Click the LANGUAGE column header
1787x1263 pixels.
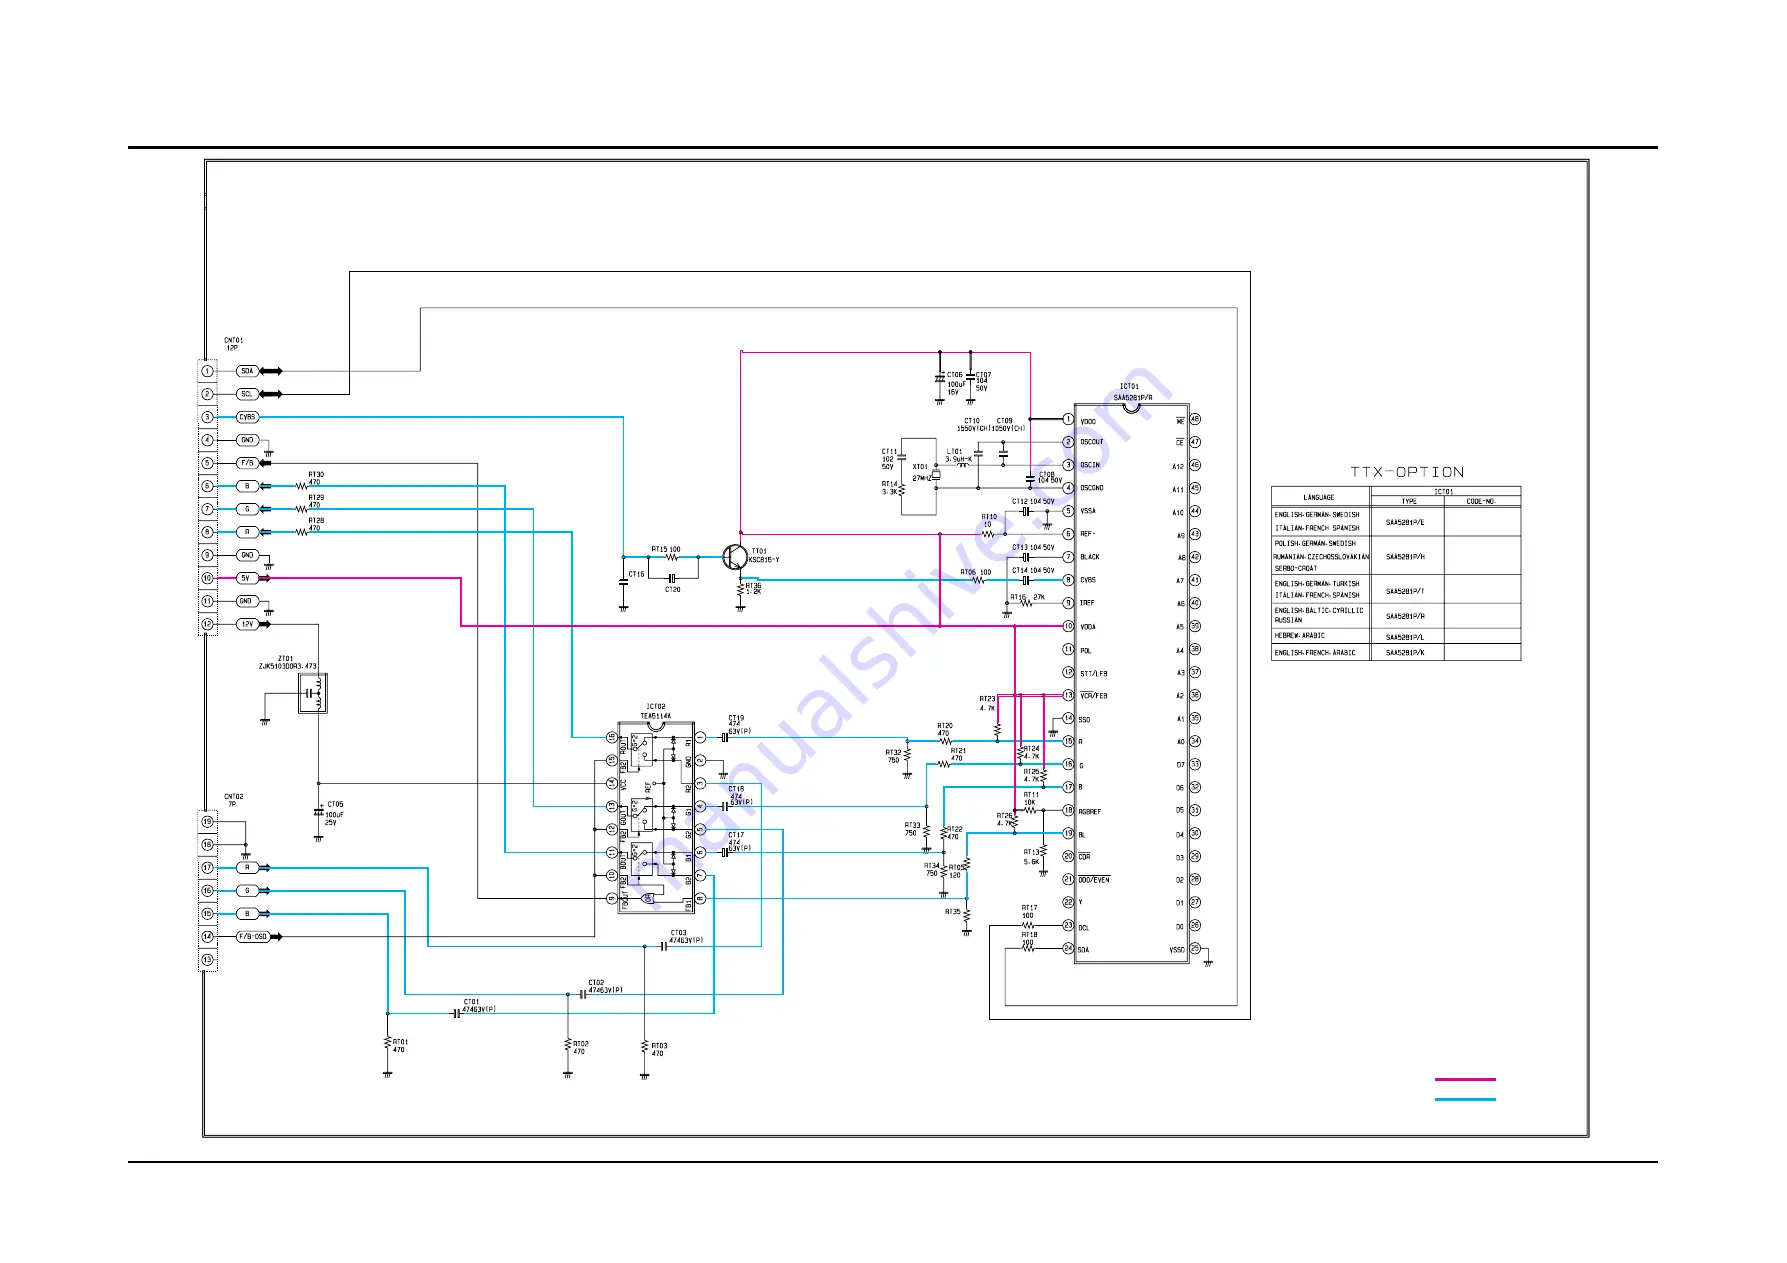[x=1318, y=497]
